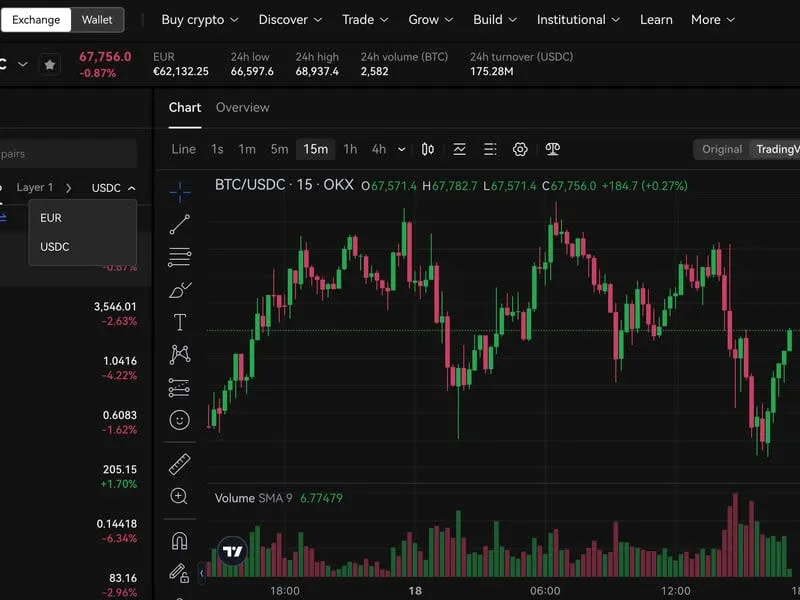Open the Layer 1 chevron in the sidebar
This screenshot has height=600, width=800.
pyautogui.click(x=68, y=187)
